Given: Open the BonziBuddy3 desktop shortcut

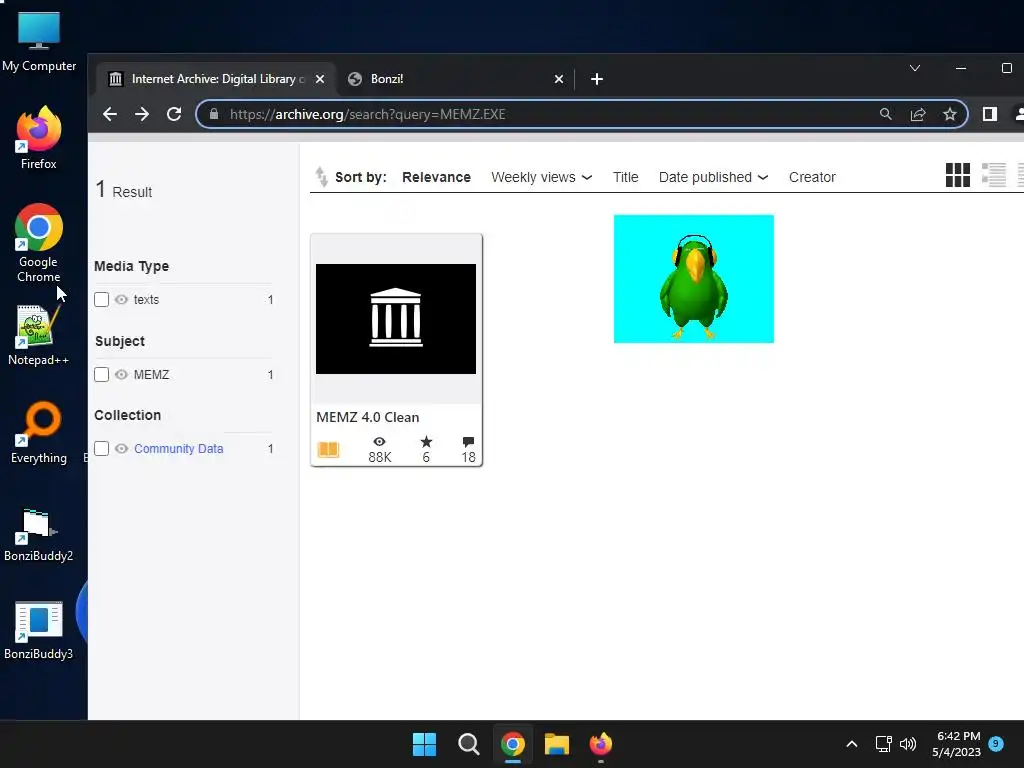Looking at the screenshot, I should point(39,630).
